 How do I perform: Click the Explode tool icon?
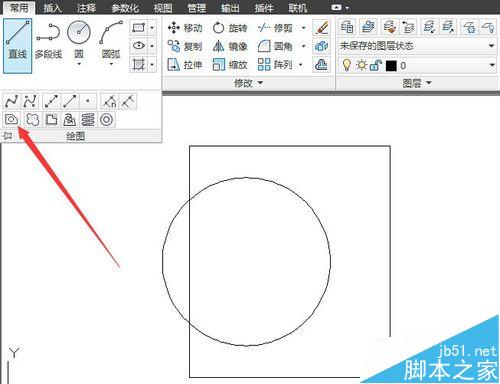[321, 46]
